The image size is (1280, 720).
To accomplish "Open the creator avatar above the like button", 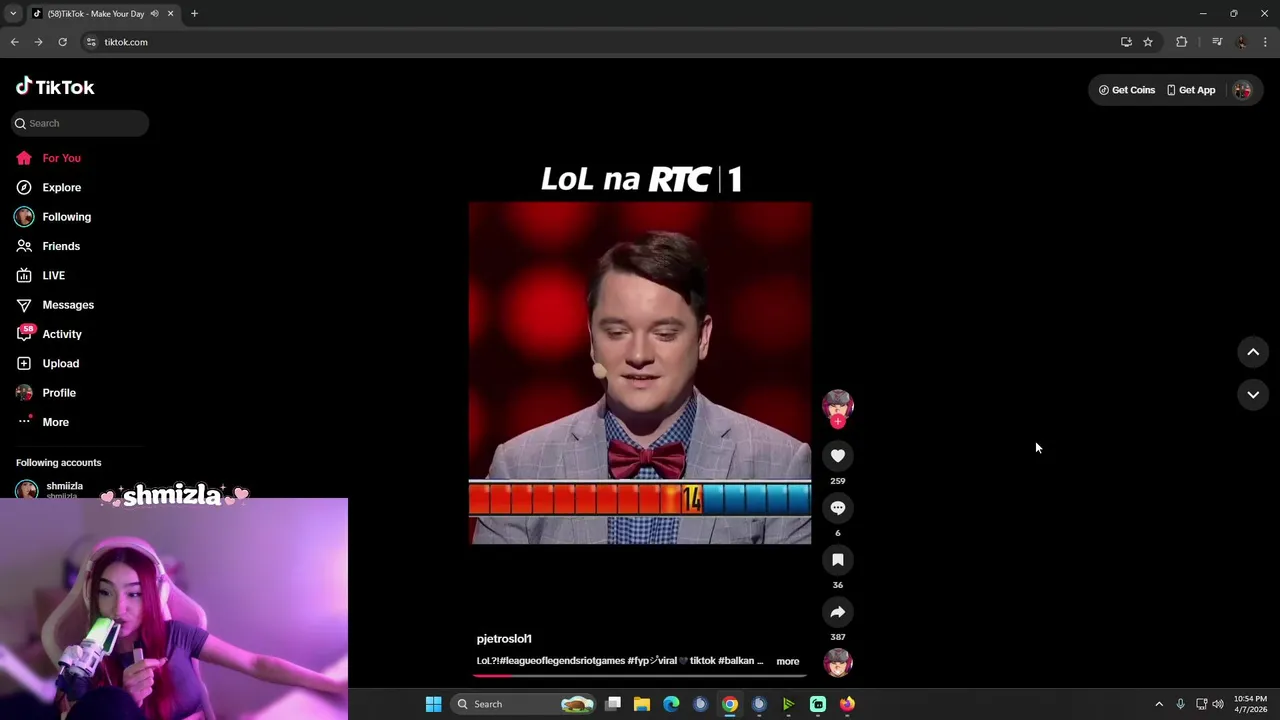I will point(838,404).
